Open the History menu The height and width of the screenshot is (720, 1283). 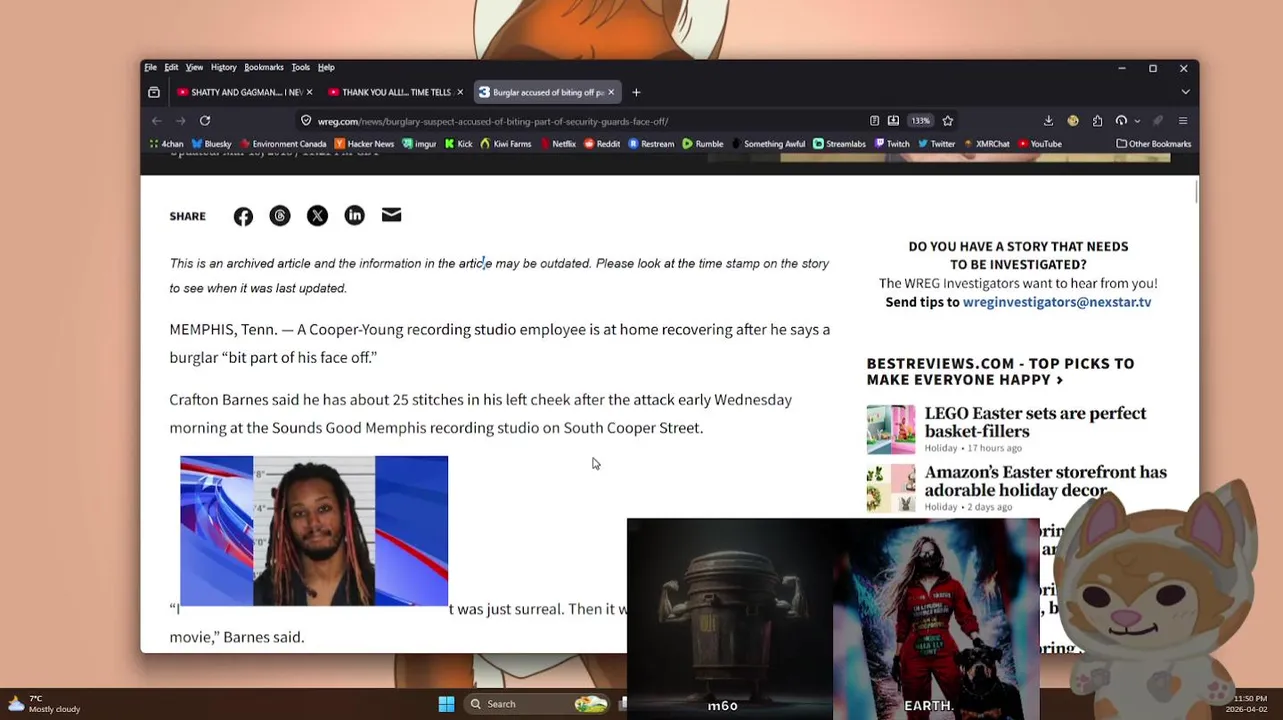pyautogui.click(x=224, y=67)
